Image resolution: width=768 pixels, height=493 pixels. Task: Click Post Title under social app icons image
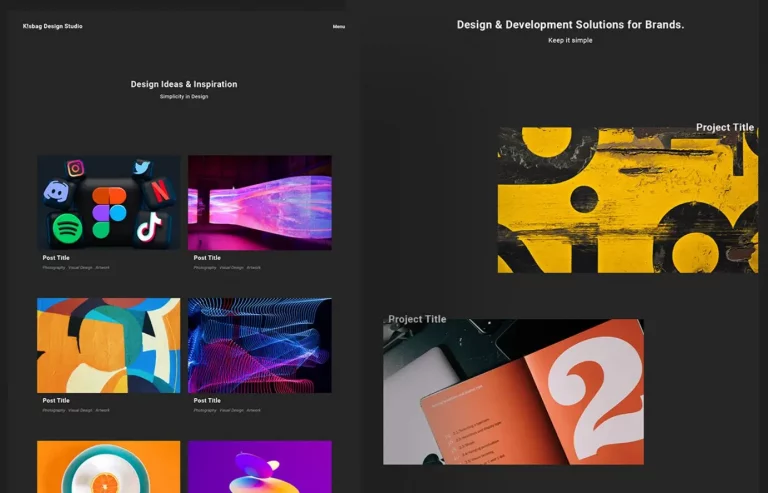[56, 258]
